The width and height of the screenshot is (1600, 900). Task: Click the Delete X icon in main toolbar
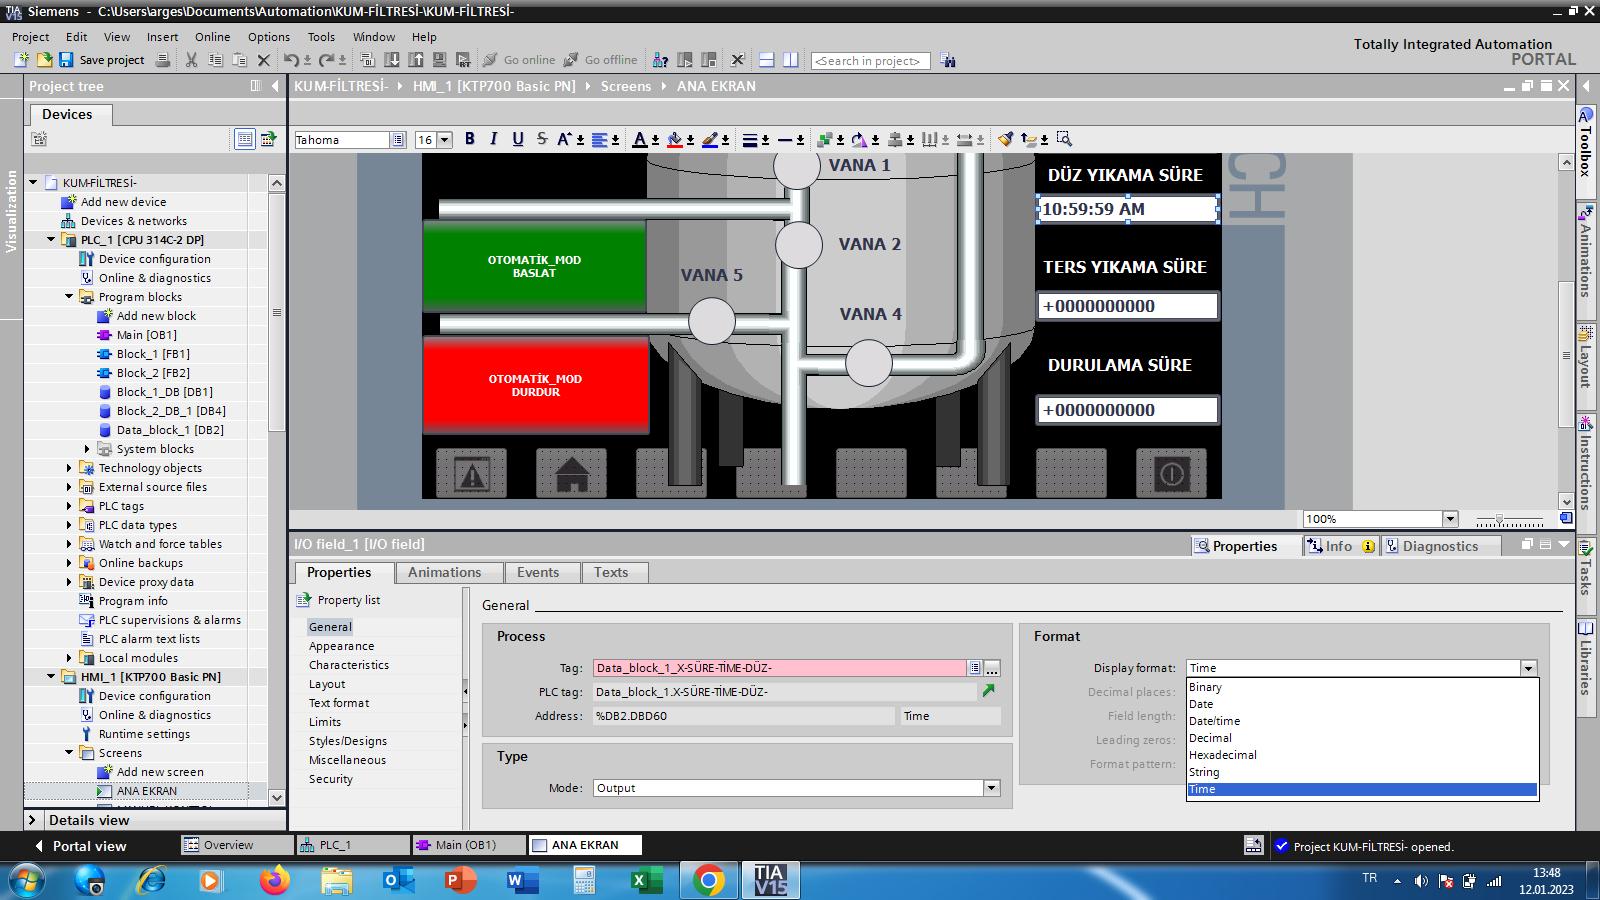tap(264, 60)
